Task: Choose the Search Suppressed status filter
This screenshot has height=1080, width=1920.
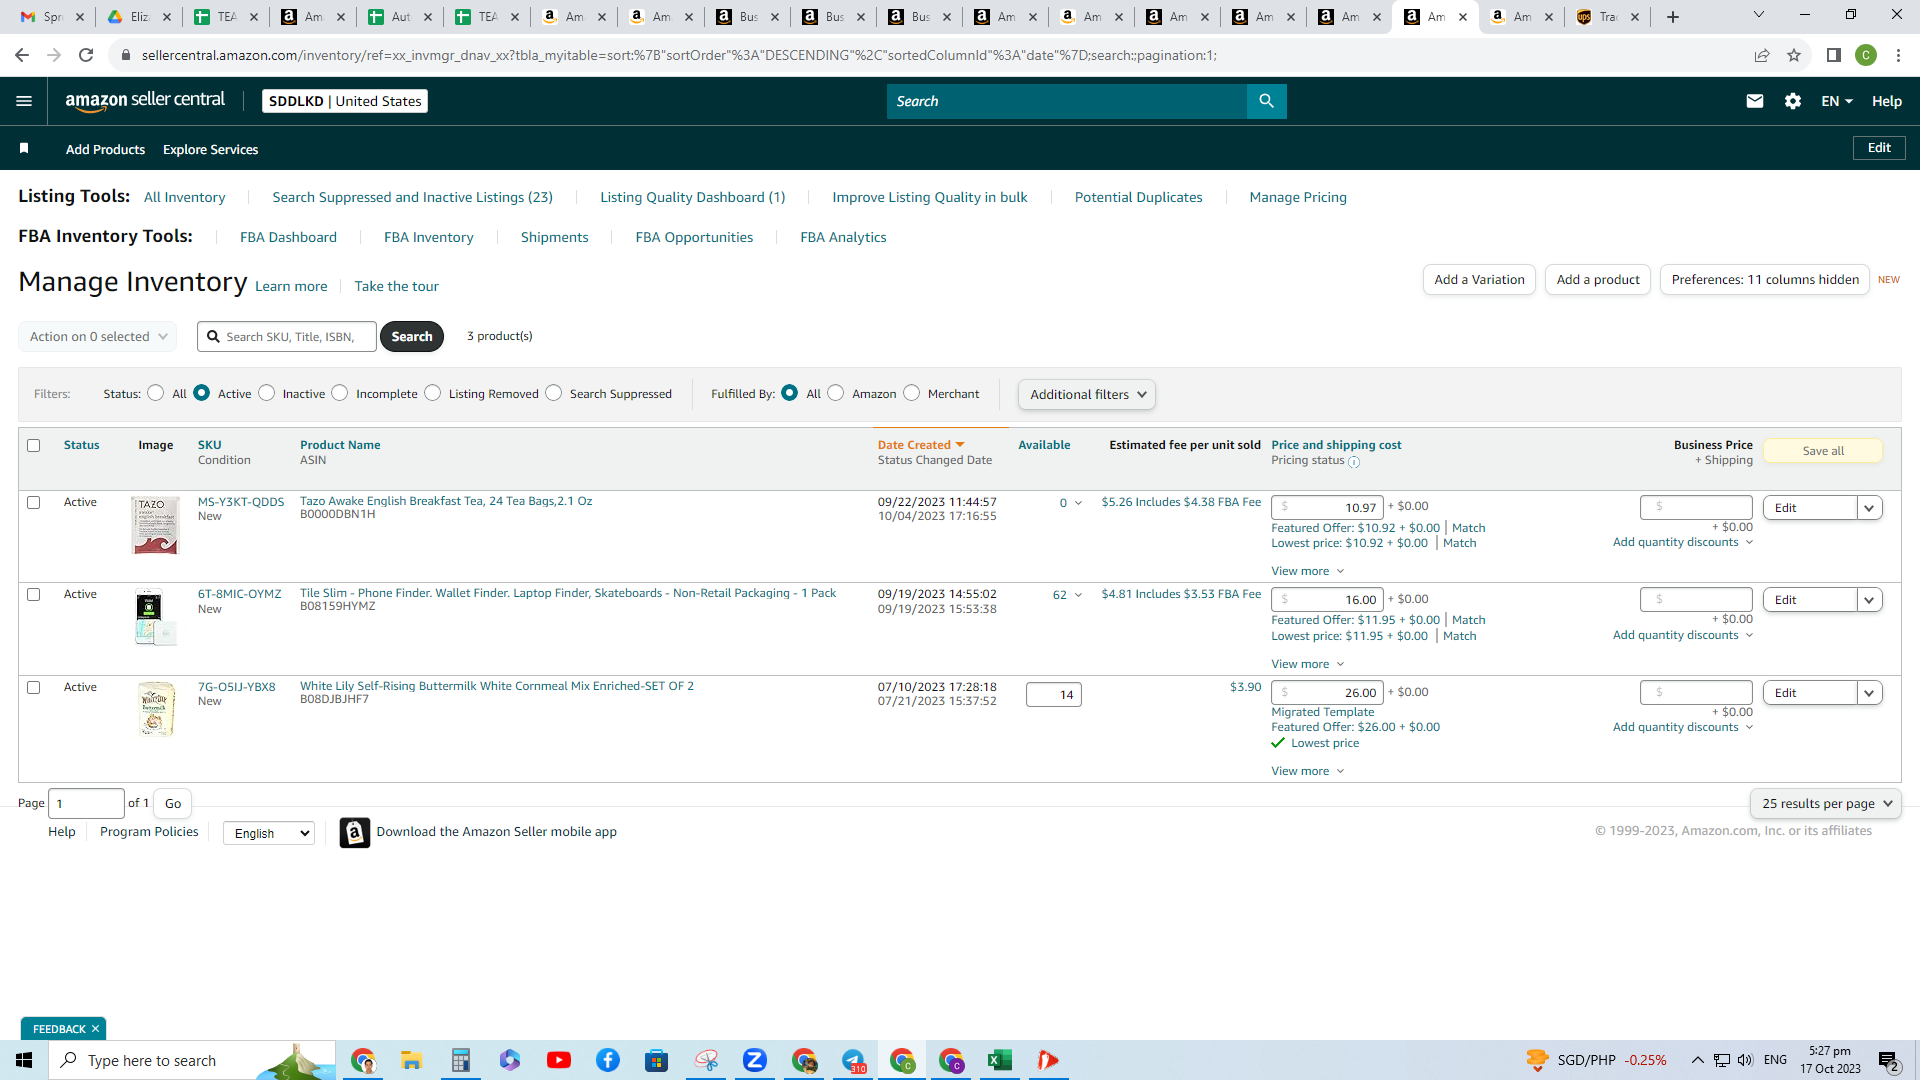Action: click(554, 393)
